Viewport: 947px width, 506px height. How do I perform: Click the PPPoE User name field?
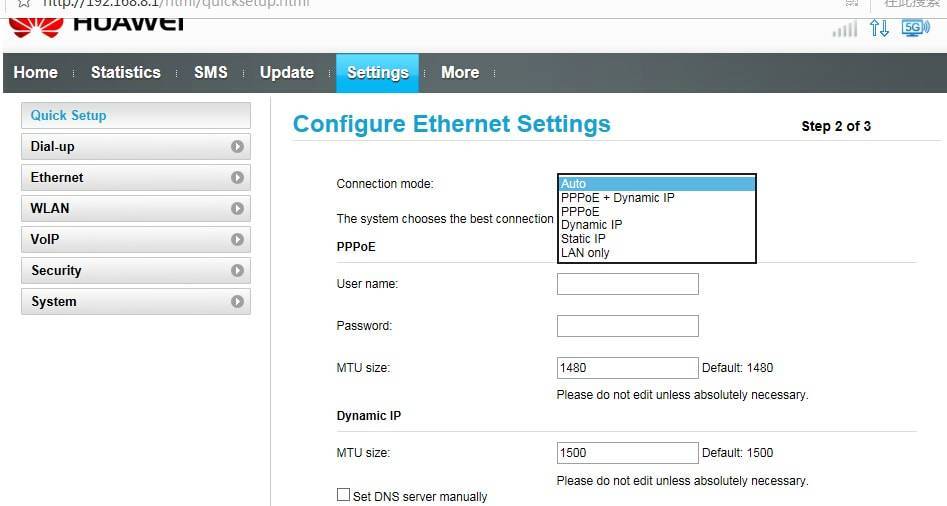627,284
